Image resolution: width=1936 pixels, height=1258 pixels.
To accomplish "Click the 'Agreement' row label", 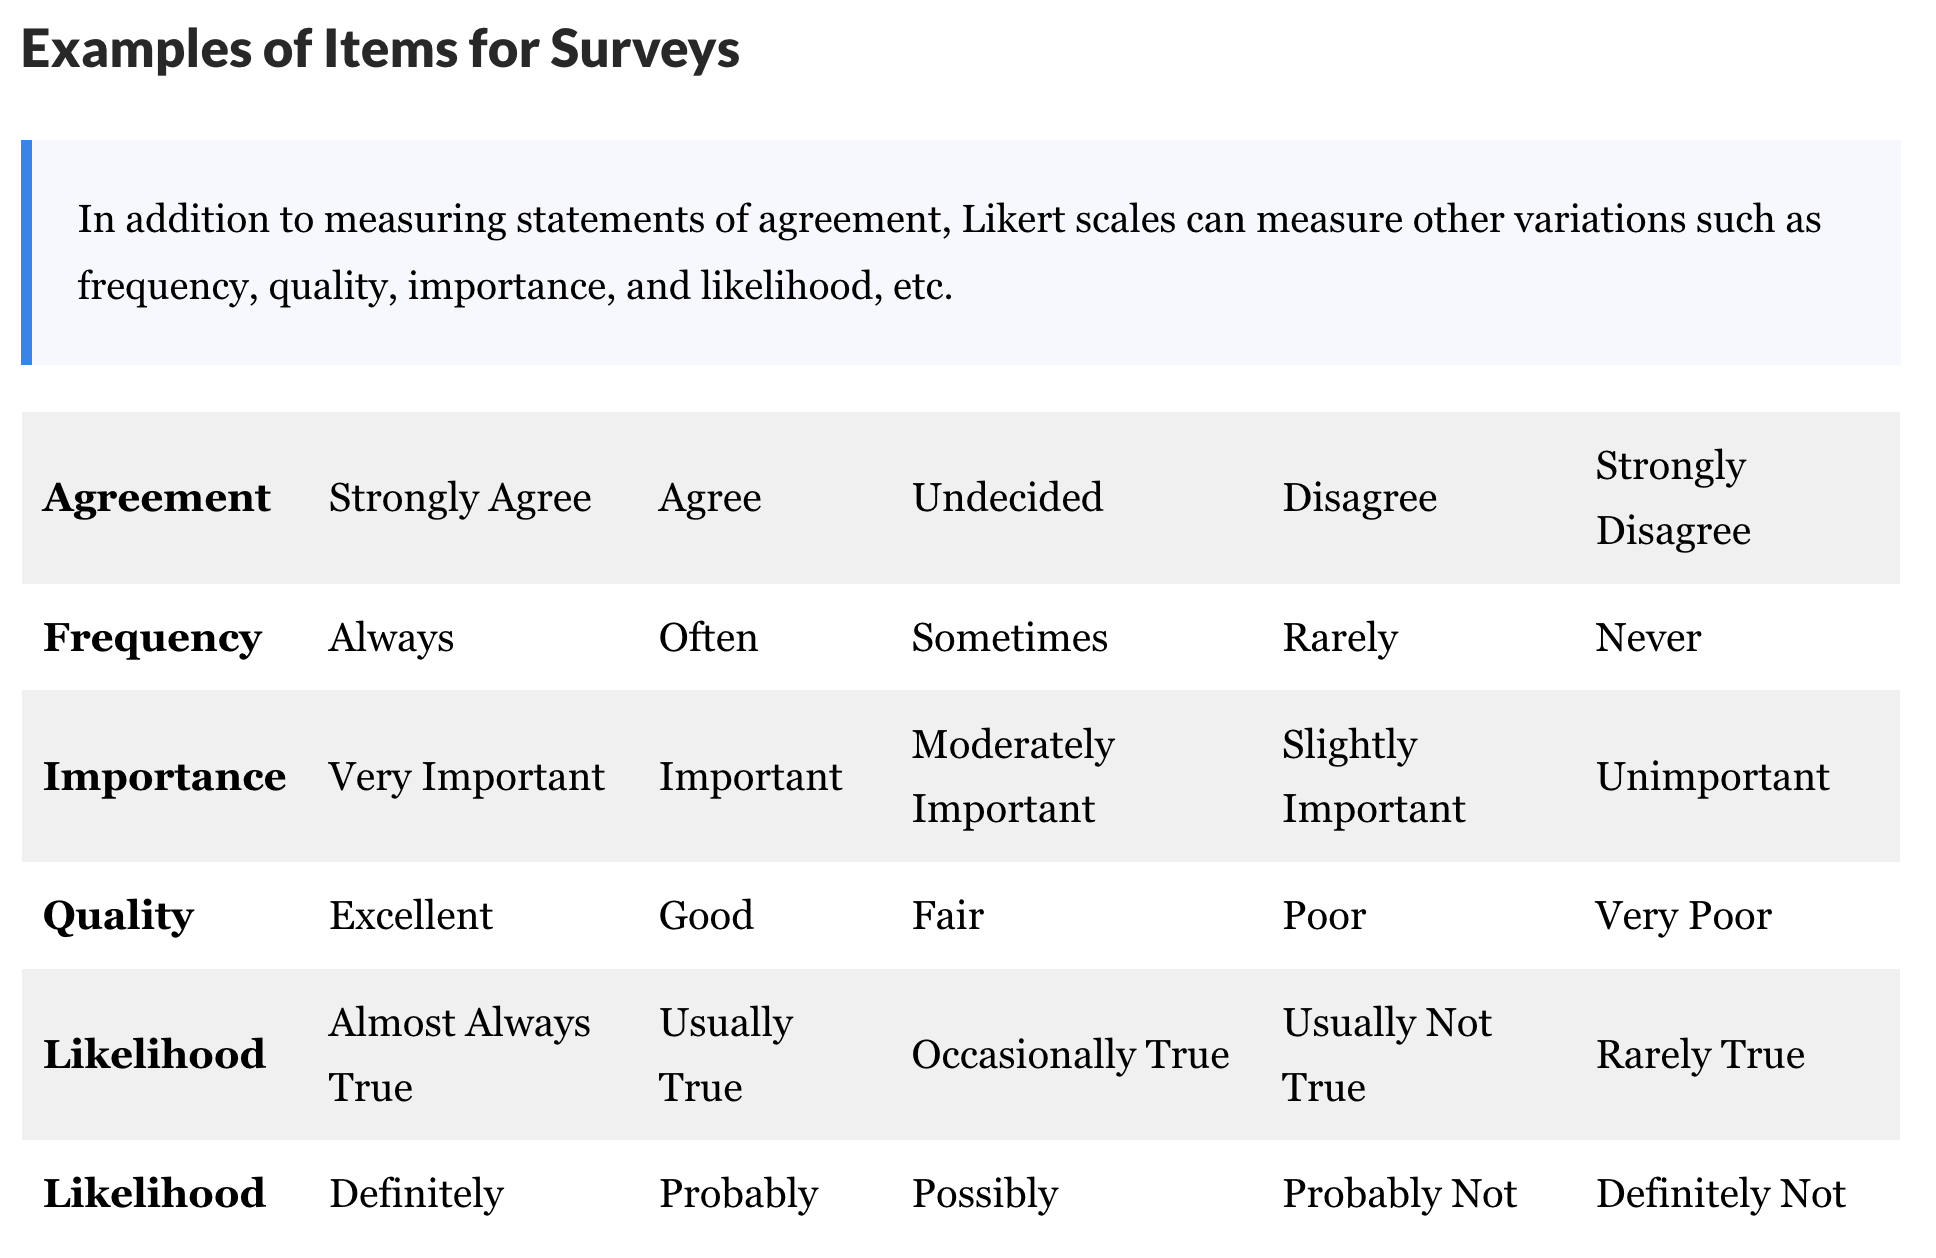I will click(x=156, y=498).
